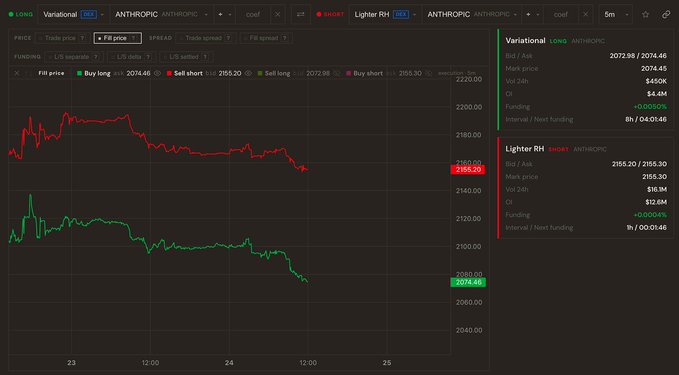Swap long and short sides icon
Viewport: 679px width, 375px height.
click(x=301, y=14)
